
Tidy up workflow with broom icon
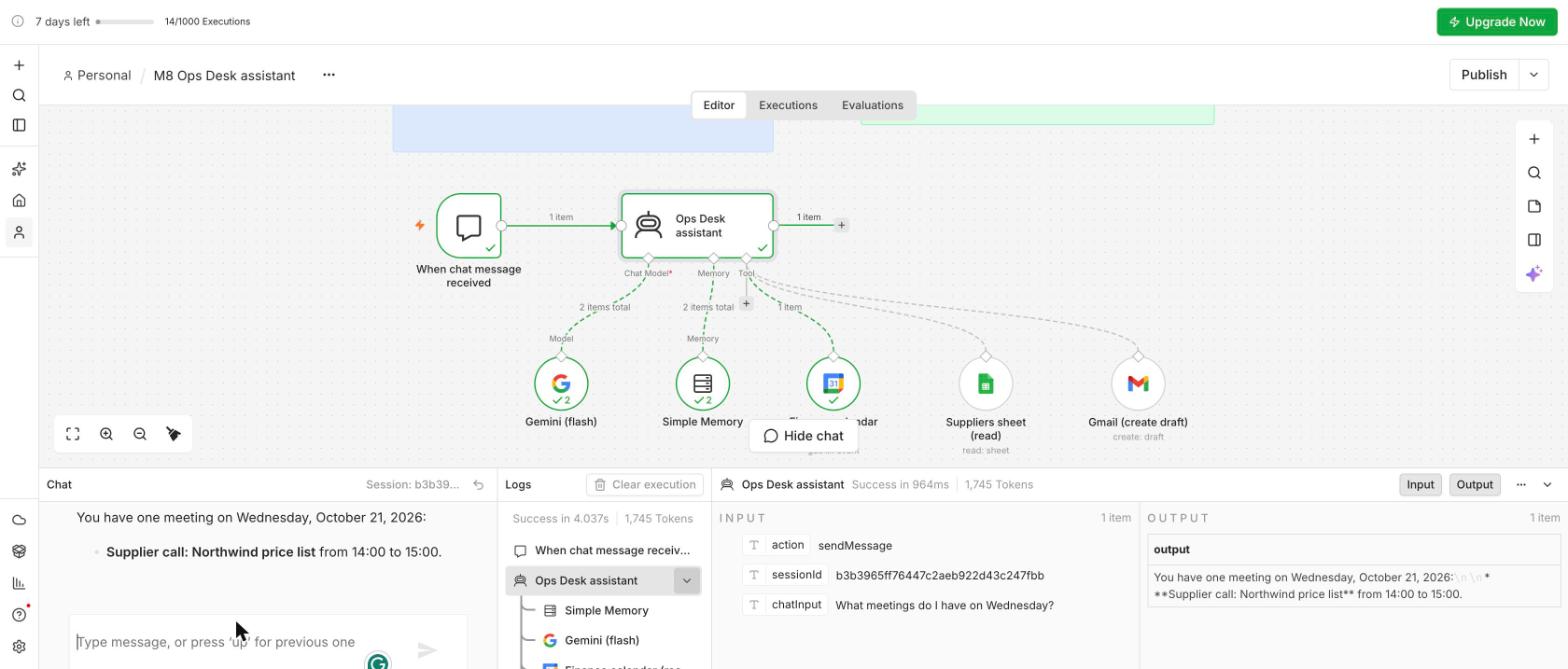(x=173, y=434)
